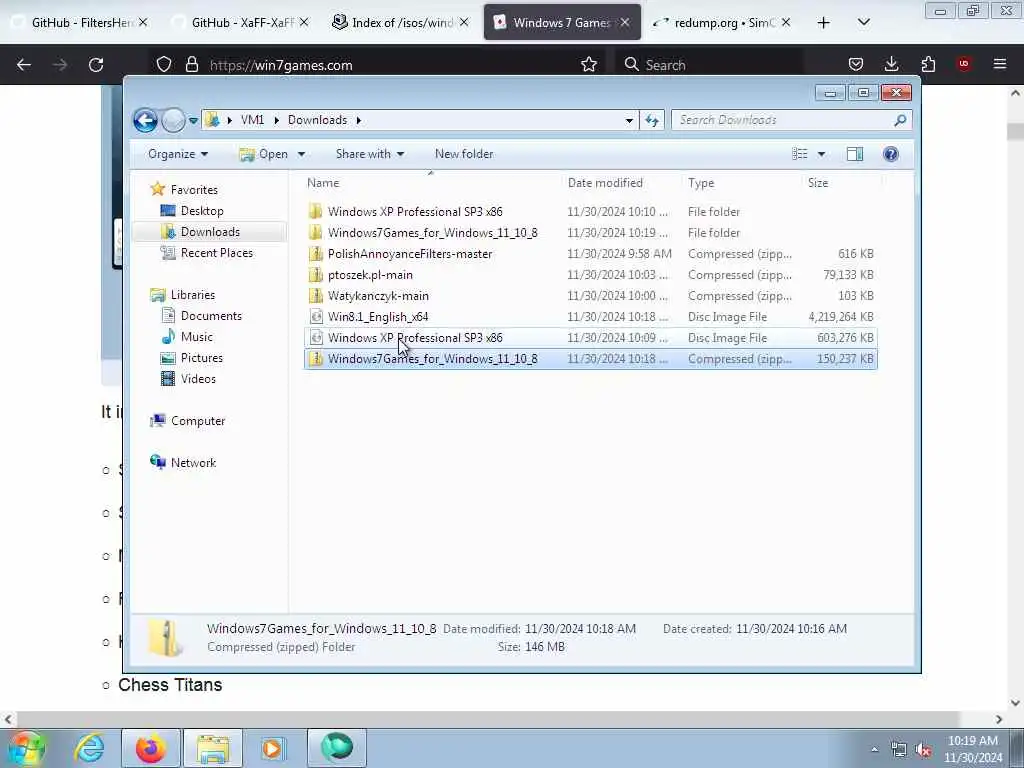Open the list all tabs dropdown

[x=863, y=23]
